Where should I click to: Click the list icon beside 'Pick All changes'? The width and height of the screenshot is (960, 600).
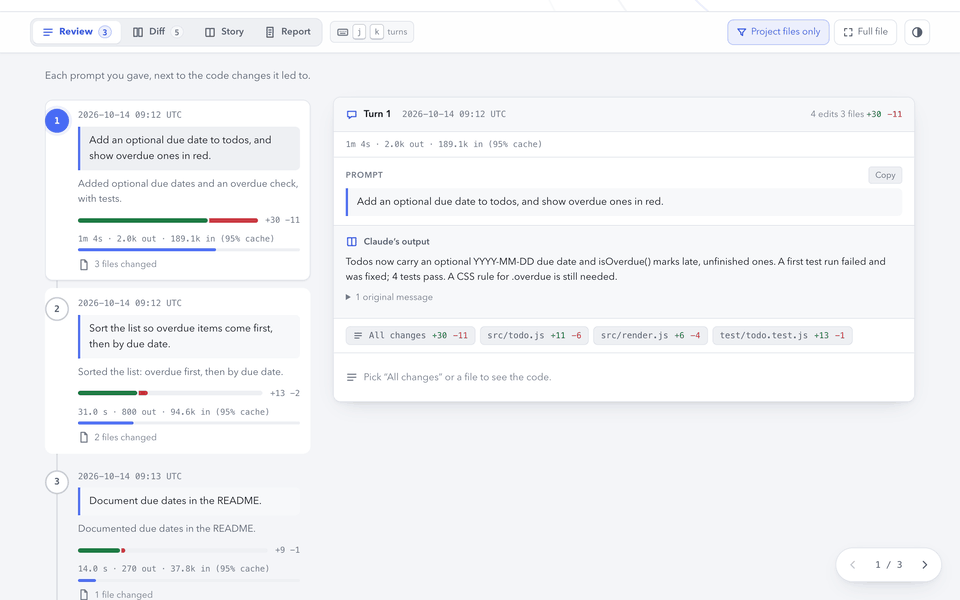tap(351, 377)
